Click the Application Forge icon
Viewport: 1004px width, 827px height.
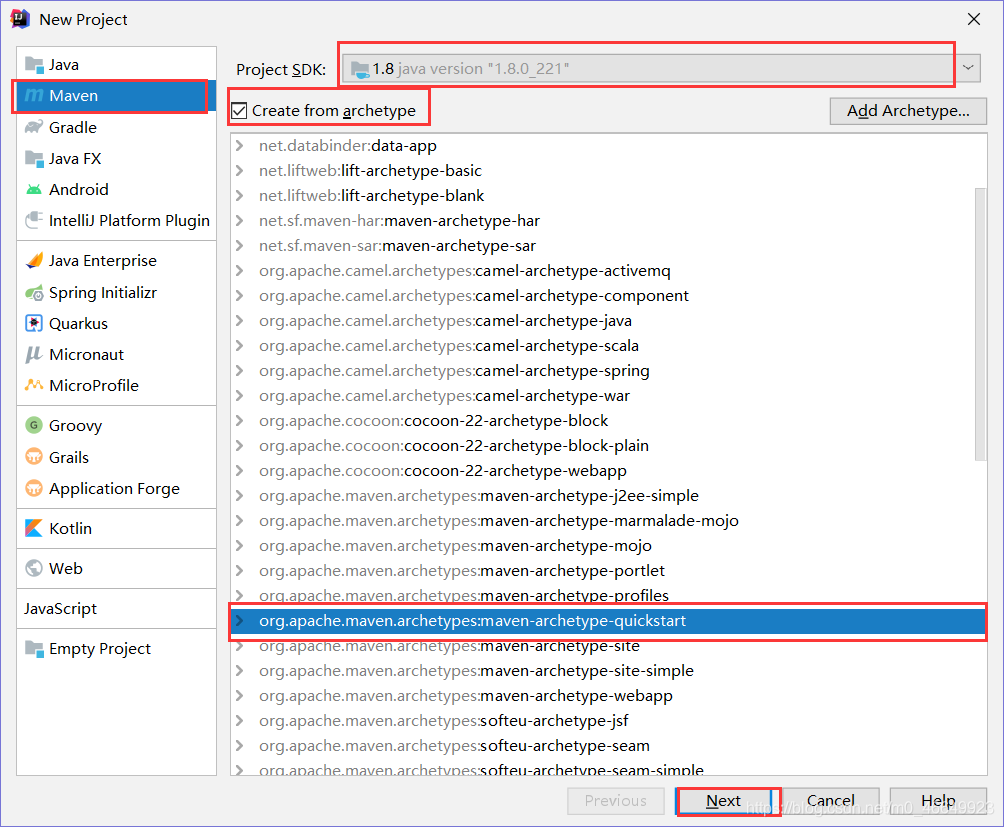point(34,488)
